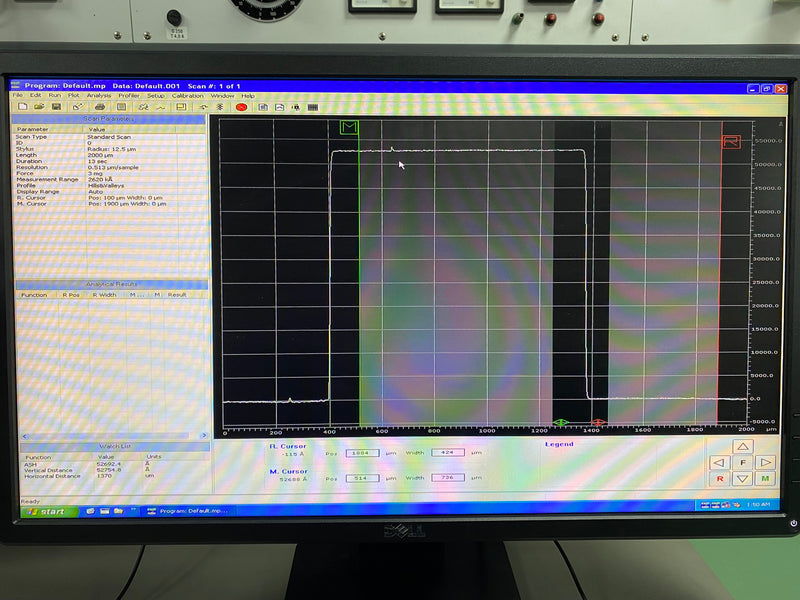The height and width of the screenshot is (600, 800).
Task: Click the stylus tower down toolbar icon
Action: click(220, 107)
